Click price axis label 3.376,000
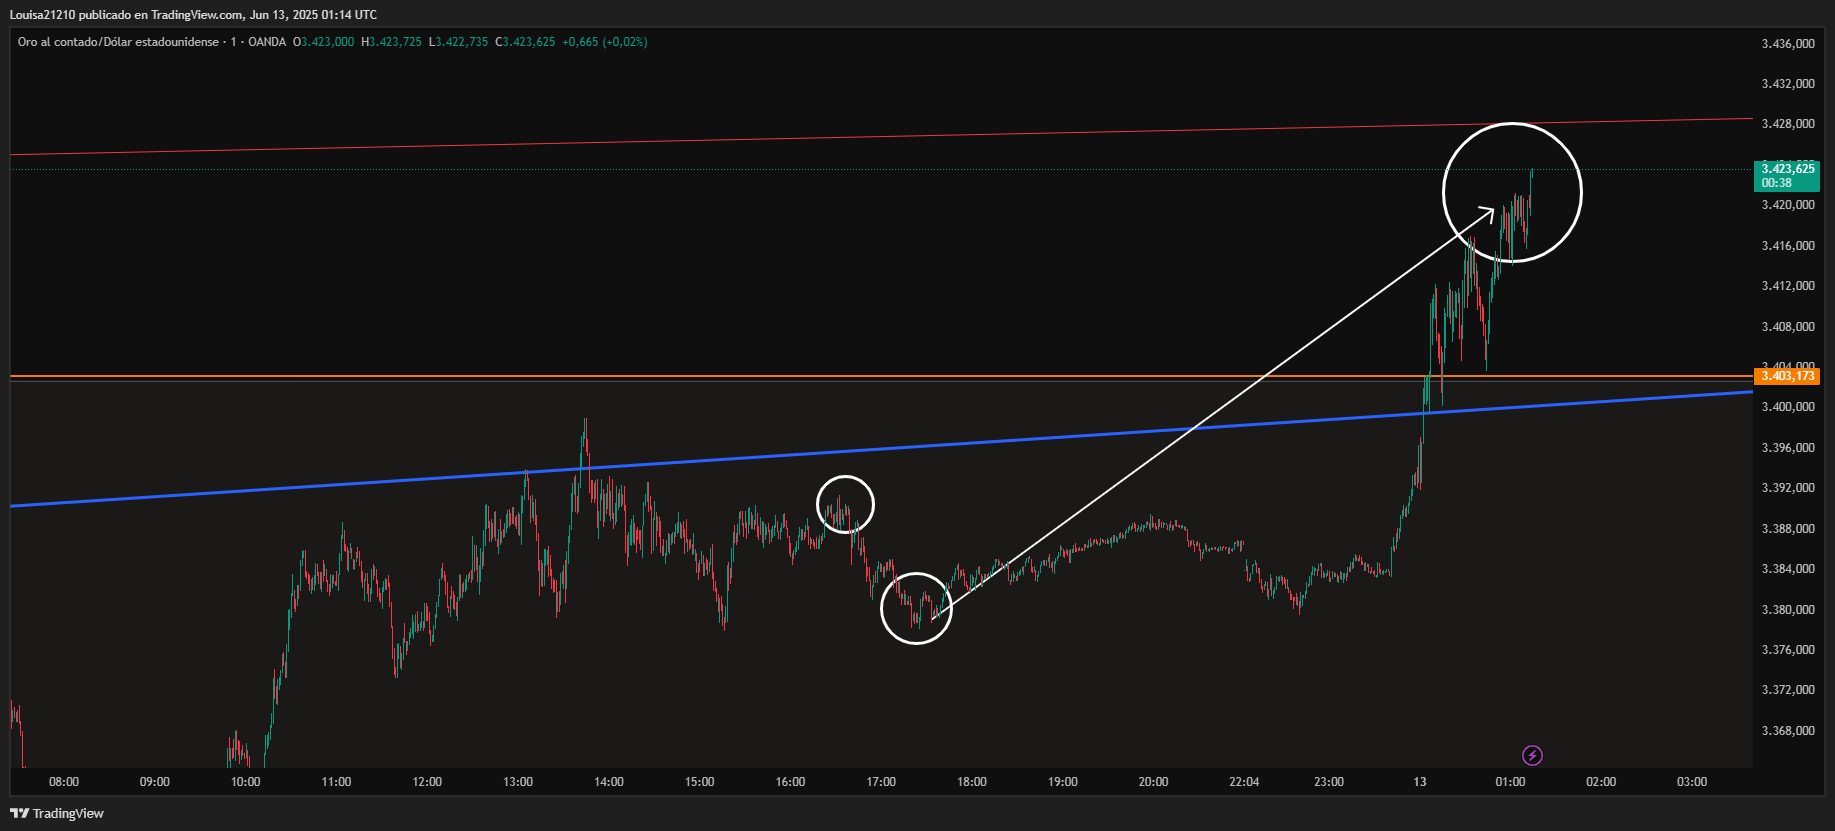This screenshot has height=831, width=1835. tap(1788, 650)
